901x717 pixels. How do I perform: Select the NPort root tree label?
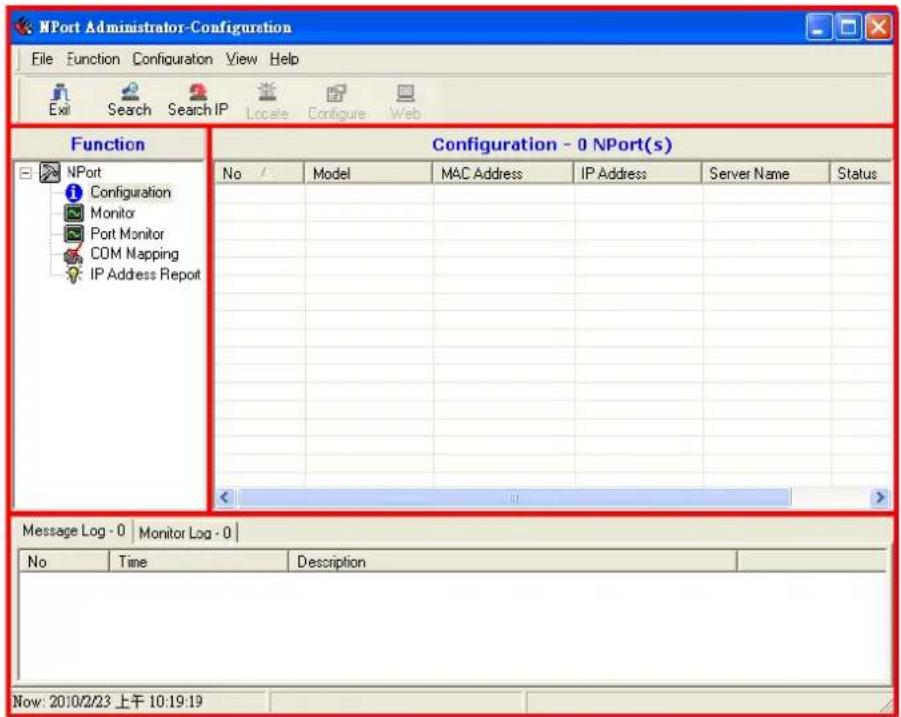[84, 172]
